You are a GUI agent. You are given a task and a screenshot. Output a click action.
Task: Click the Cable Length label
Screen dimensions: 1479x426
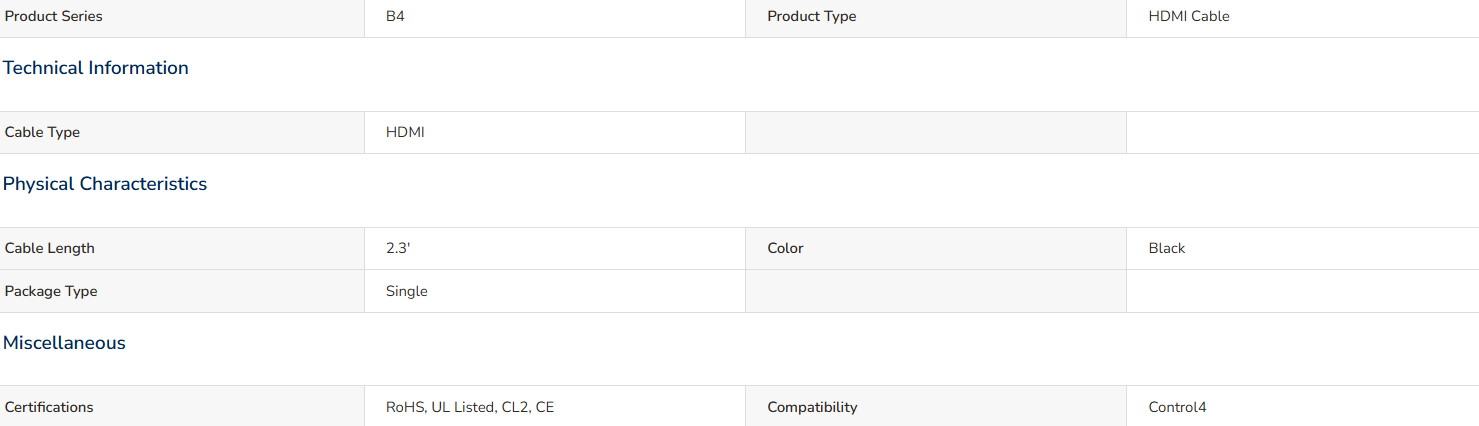(x=50, y=248)
